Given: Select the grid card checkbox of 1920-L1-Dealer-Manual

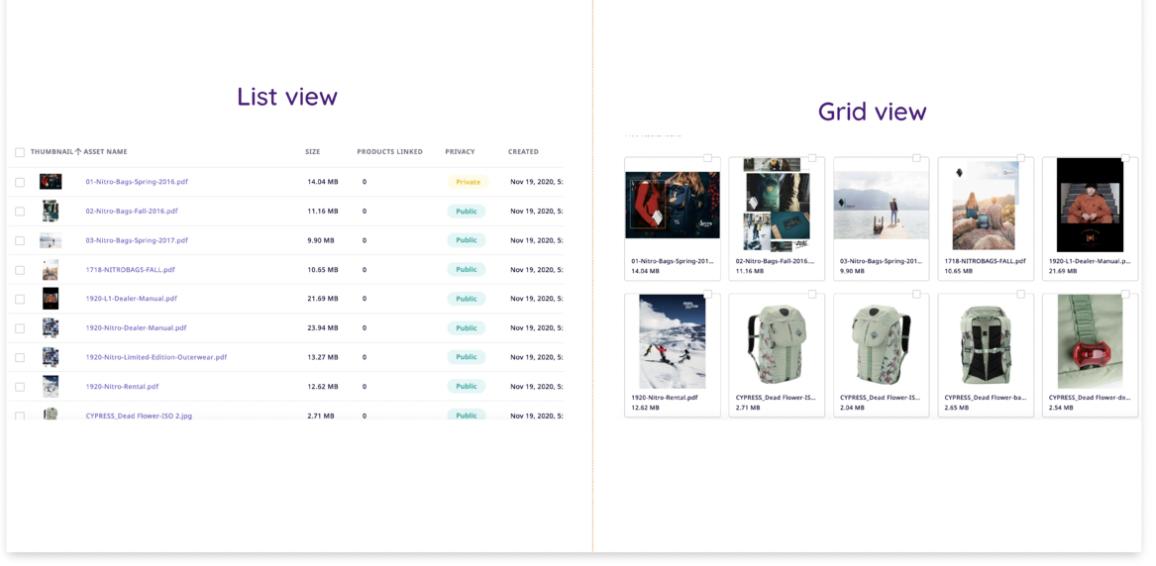Looking at the screenshot, I should click(x=1126, y=158).
